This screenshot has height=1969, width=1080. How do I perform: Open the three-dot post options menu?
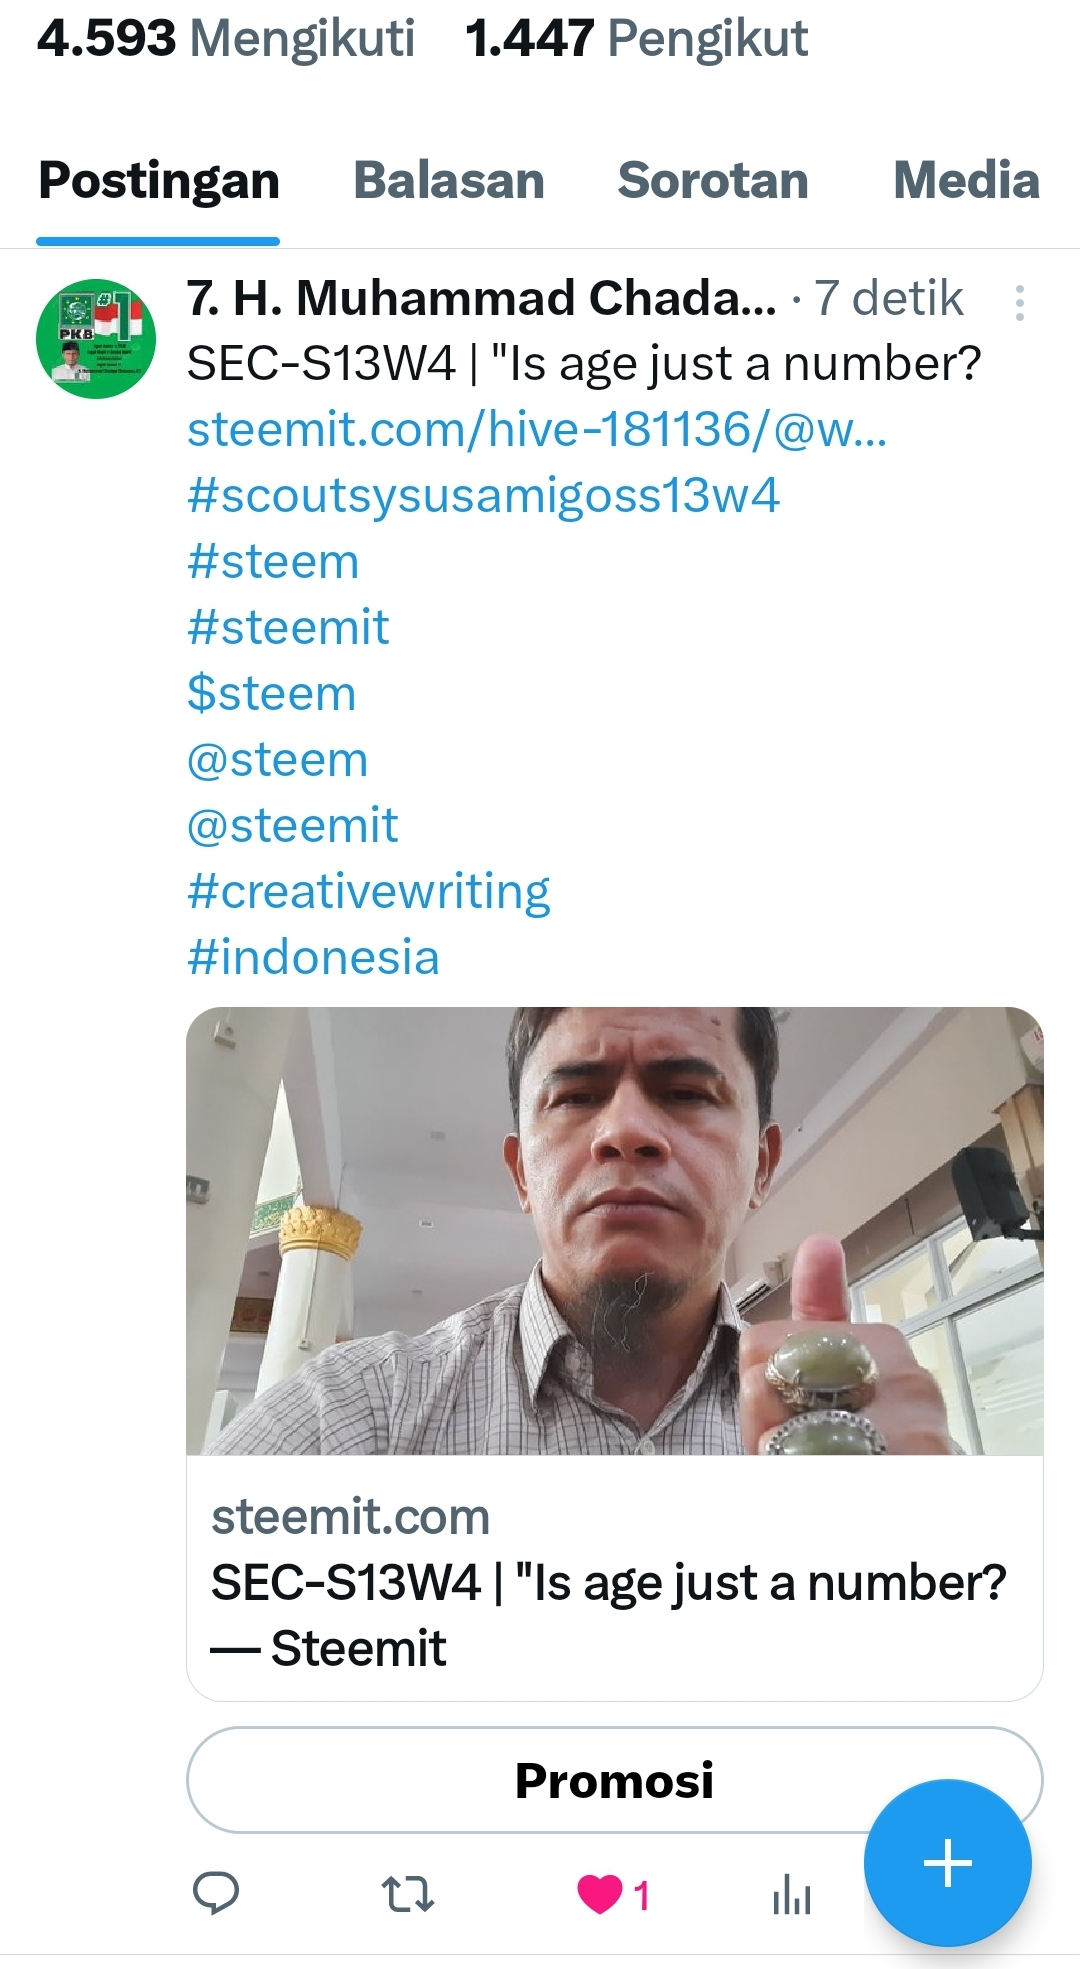(x=1019, y=302)
